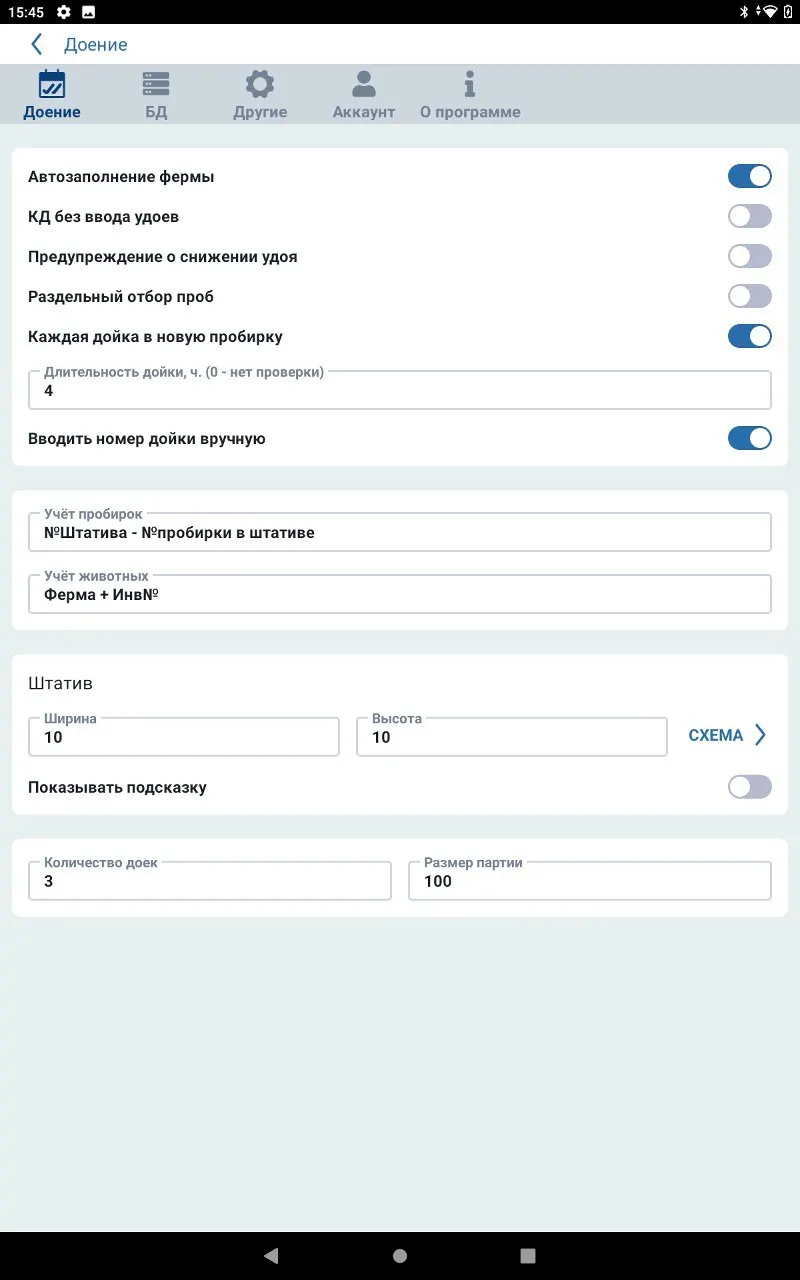Open the Учёт животных selection field

coord(400,594)
